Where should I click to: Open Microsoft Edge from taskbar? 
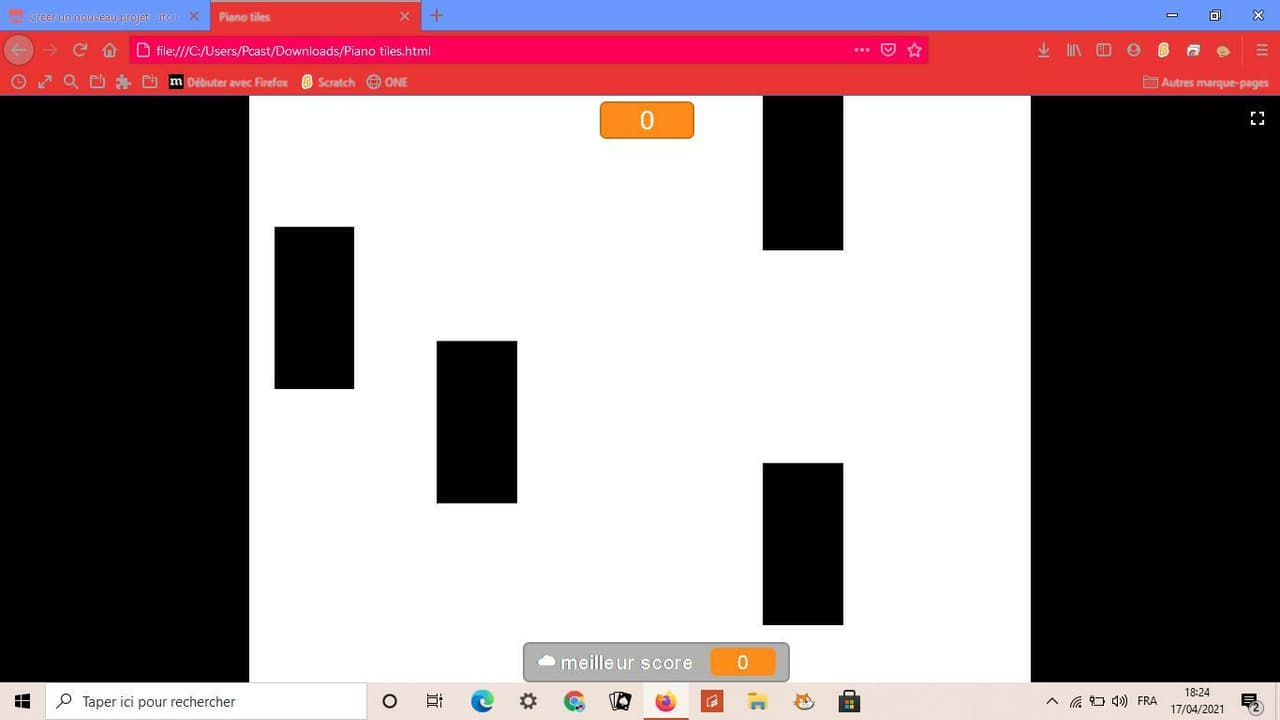(482, 701)
